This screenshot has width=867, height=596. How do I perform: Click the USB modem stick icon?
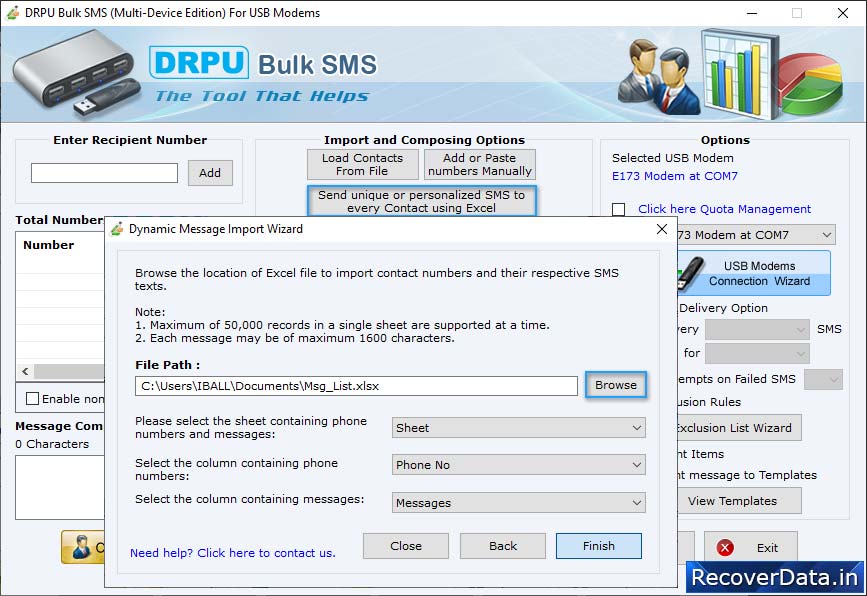691,273
